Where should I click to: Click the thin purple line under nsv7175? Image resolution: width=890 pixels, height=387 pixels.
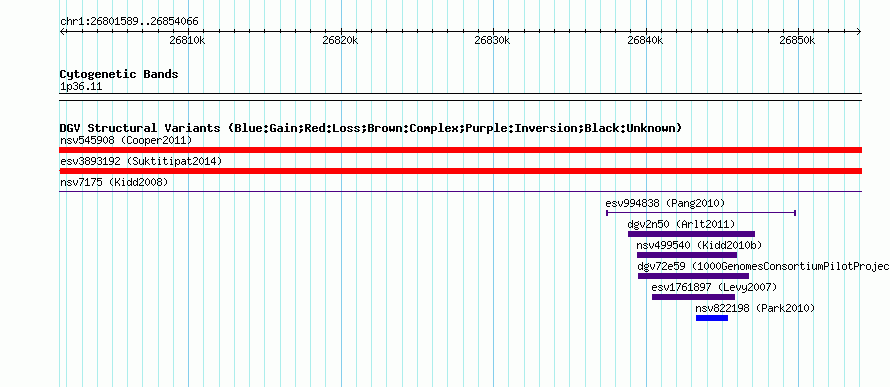[460, 191]
